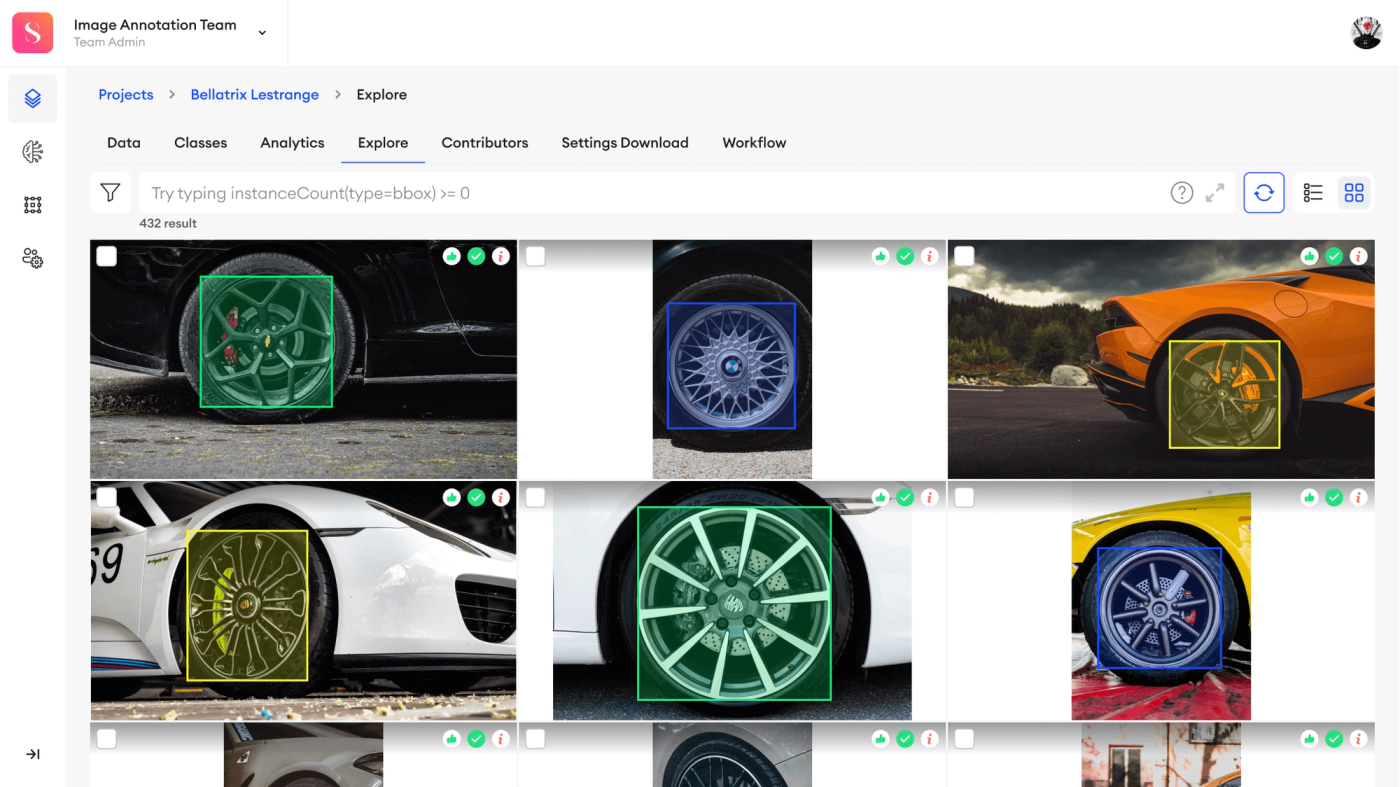This screenshot has height=787, width=1400.
Task: Click info icon on green wheel image
Action: (501, 256)
